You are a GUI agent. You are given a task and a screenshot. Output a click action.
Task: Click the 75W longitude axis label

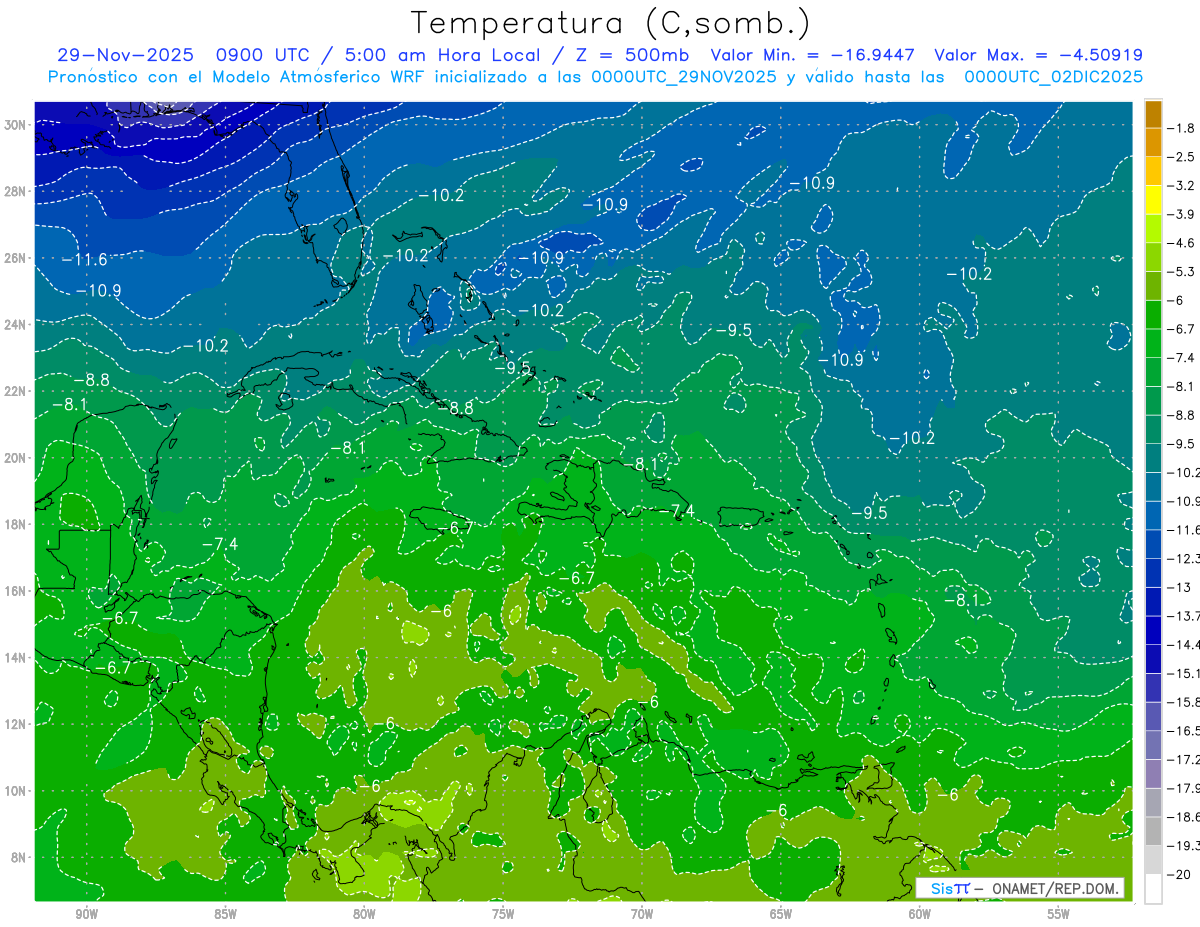(503, 914)
